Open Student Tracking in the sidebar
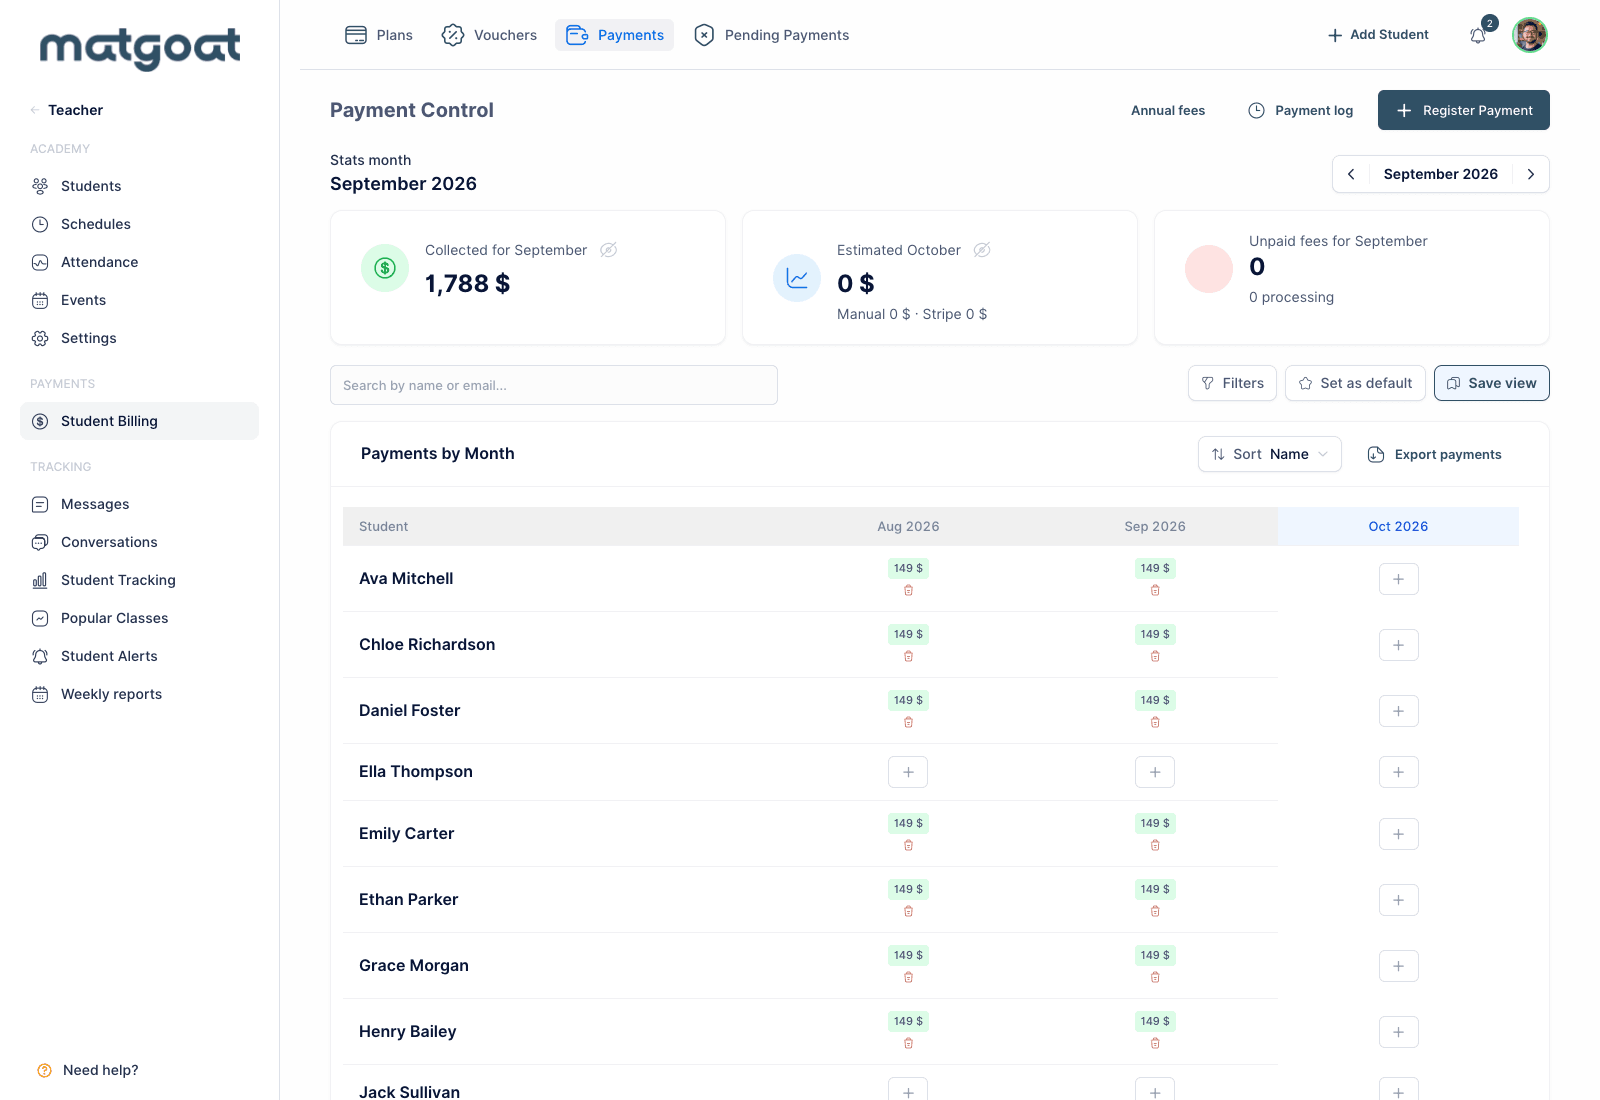 [x=139, y=580]
